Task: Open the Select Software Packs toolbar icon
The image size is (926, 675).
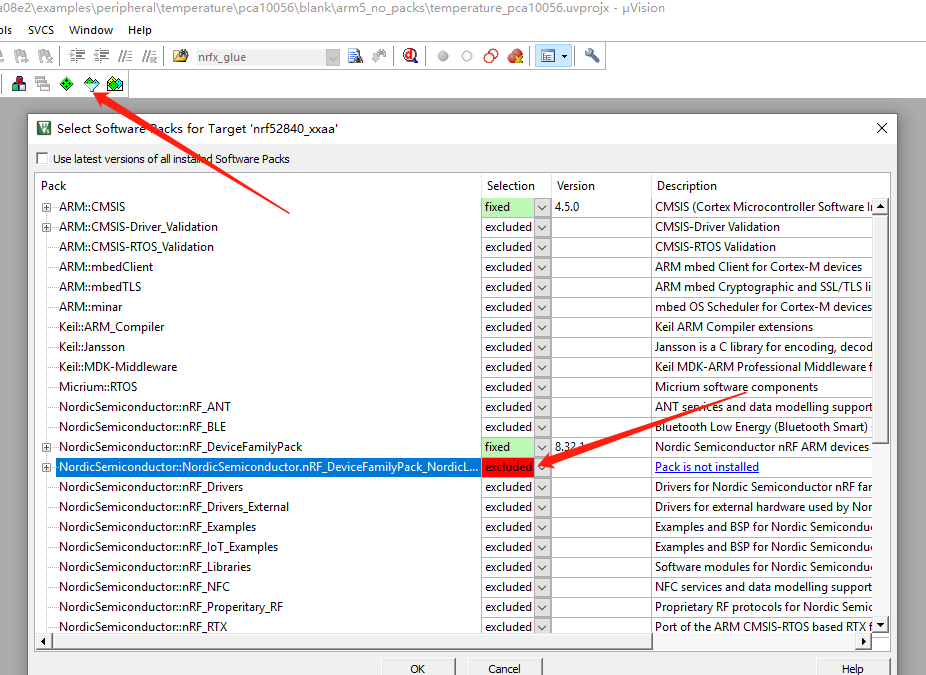Action: point(90,84)
